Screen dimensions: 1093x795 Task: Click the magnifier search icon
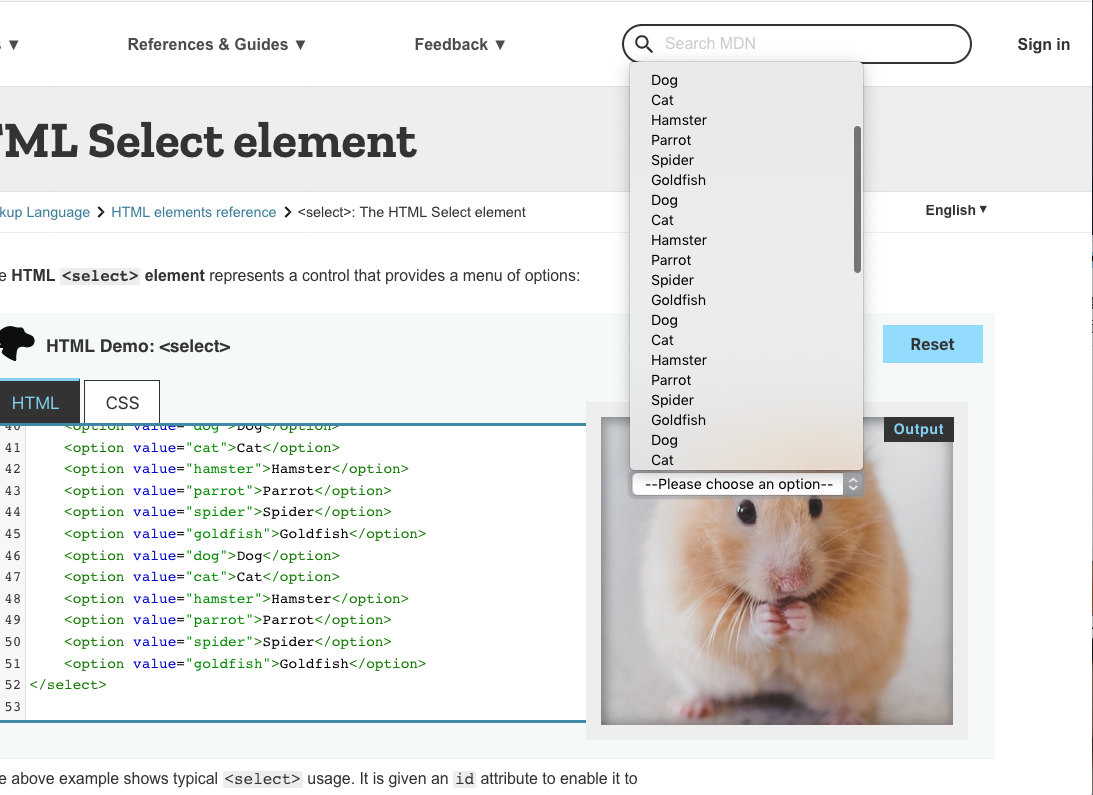(643, 44)
